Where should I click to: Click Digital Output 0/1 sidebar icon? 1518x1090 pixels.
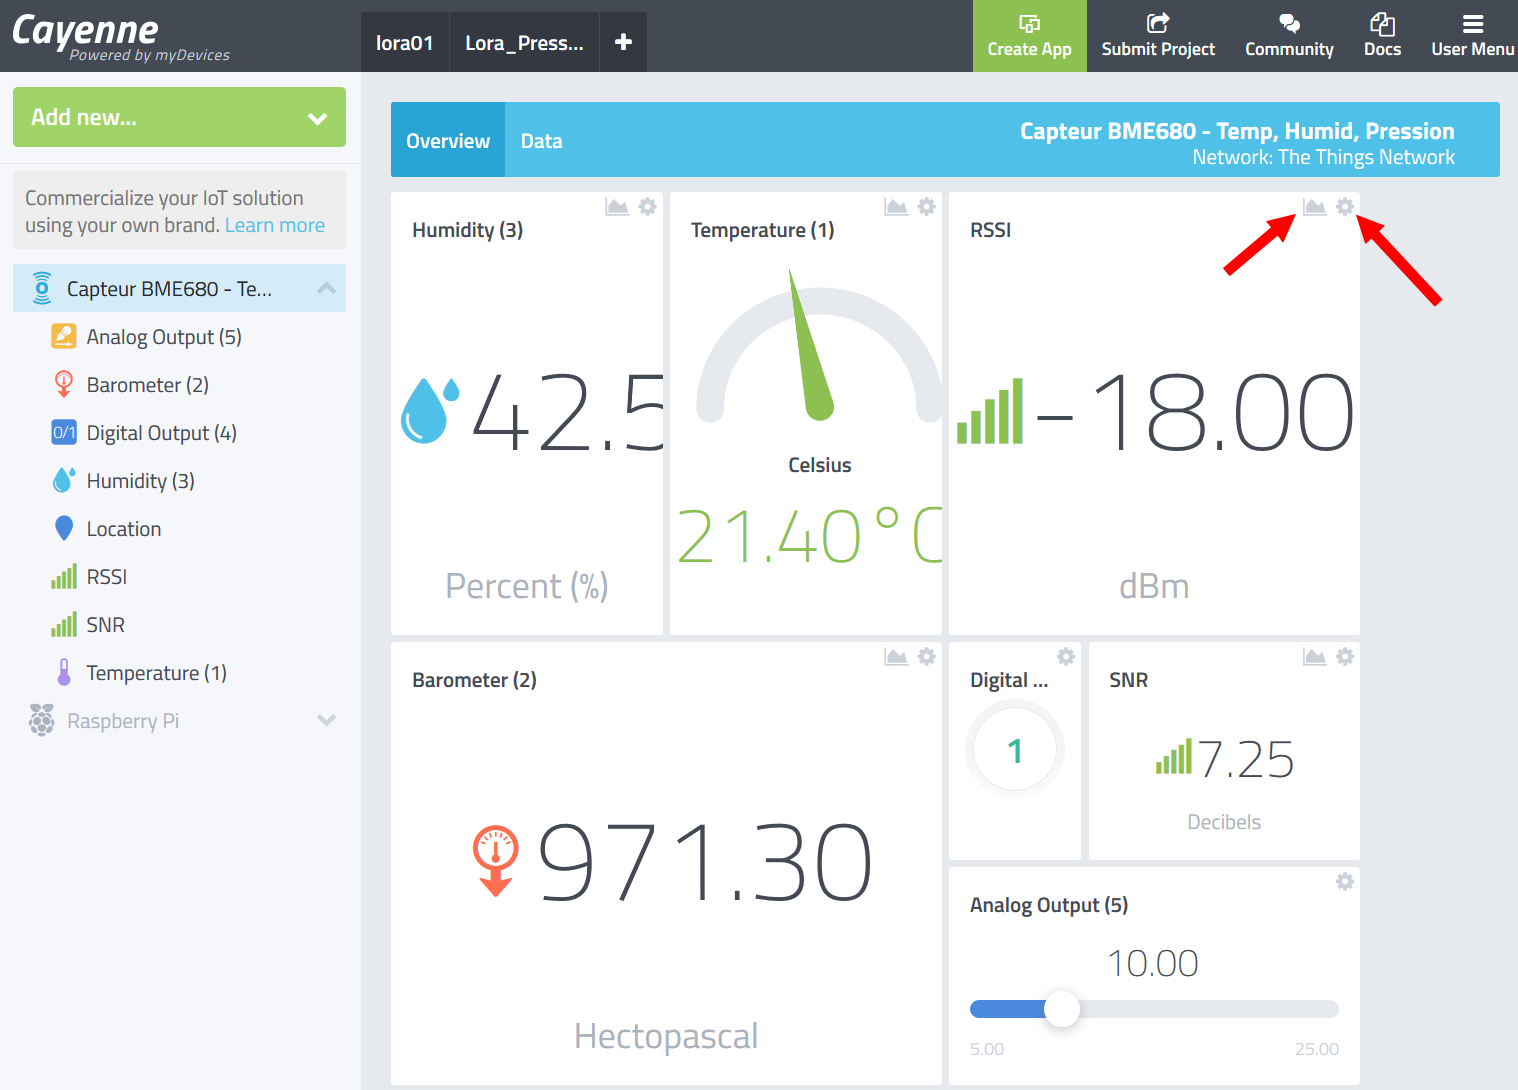[x=63, y=432]
